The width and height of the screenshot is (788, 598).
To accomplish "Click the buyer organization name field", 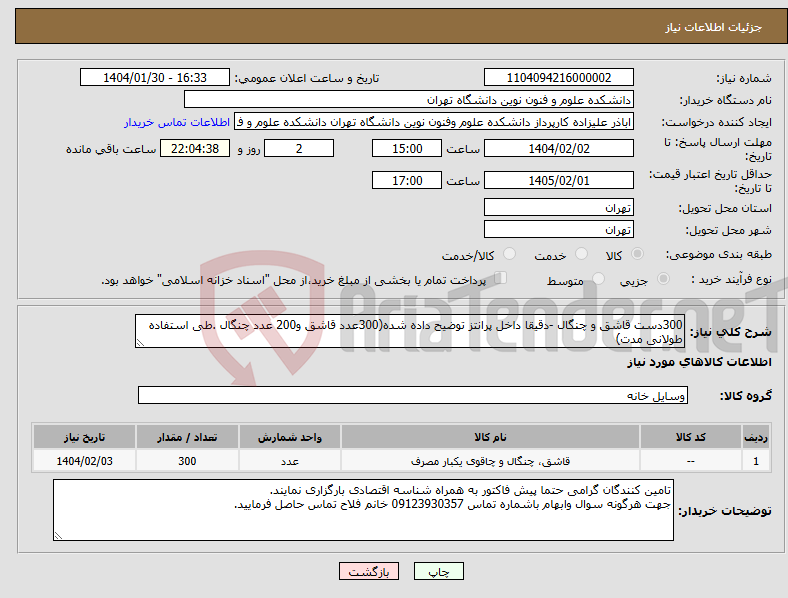I will click(409, 99).
